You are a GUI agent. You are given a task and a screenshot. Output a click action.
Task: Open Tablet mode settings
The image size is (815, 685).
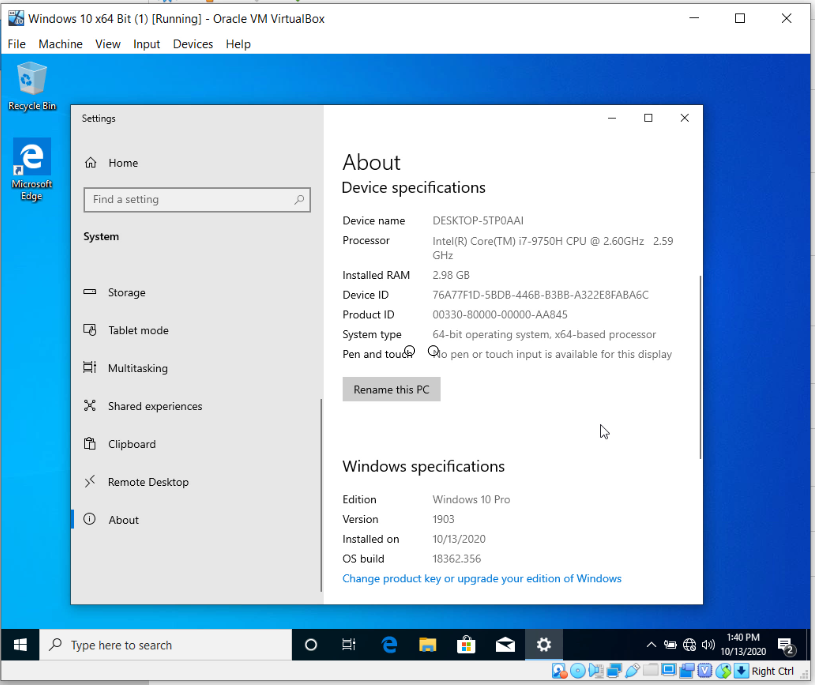tap(138, 331)
